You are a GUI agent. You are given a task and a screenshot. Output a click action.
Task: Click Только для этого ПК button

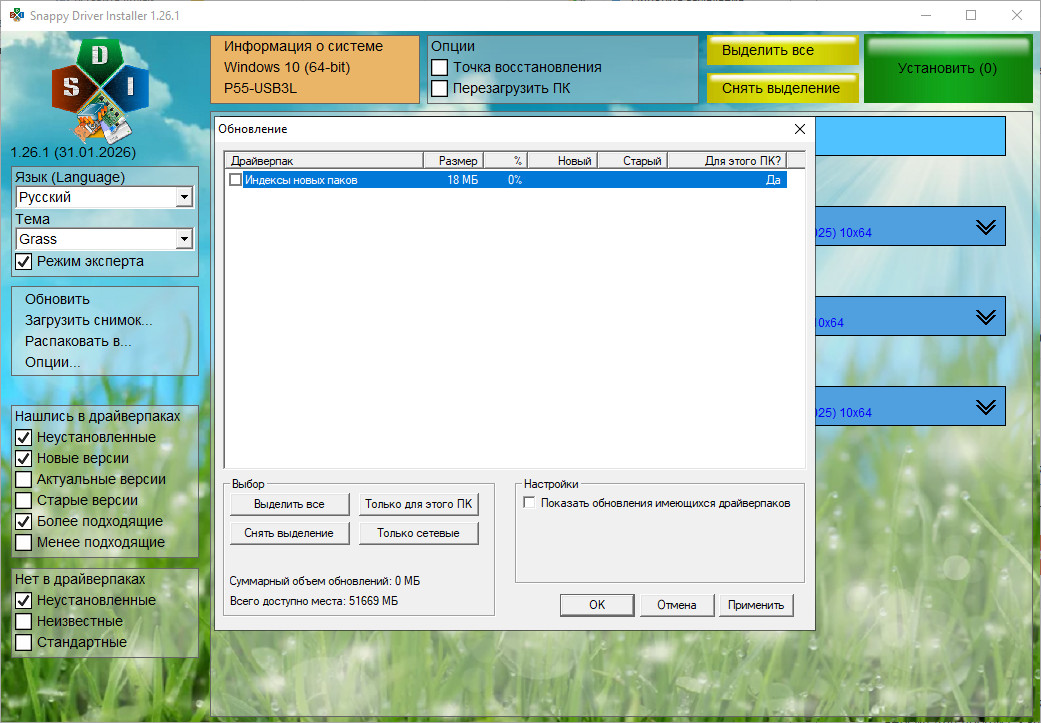[x=419, y=505]
